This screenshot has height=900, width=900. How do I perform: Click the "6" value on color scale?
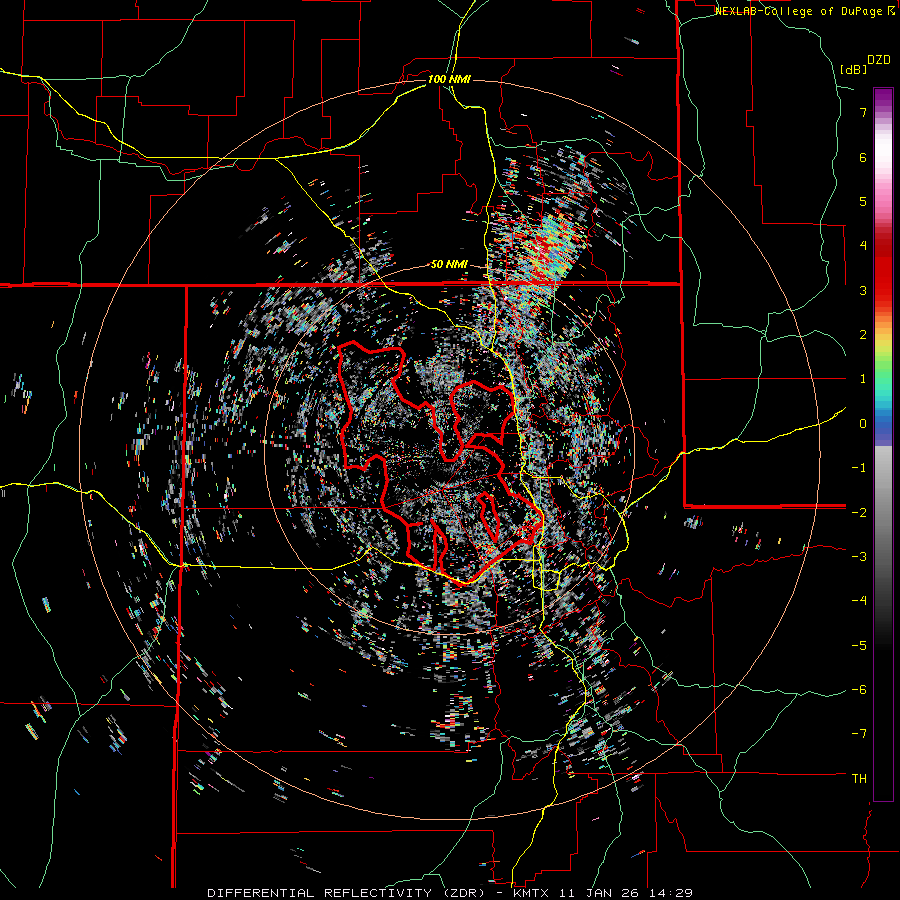(863, 157)
